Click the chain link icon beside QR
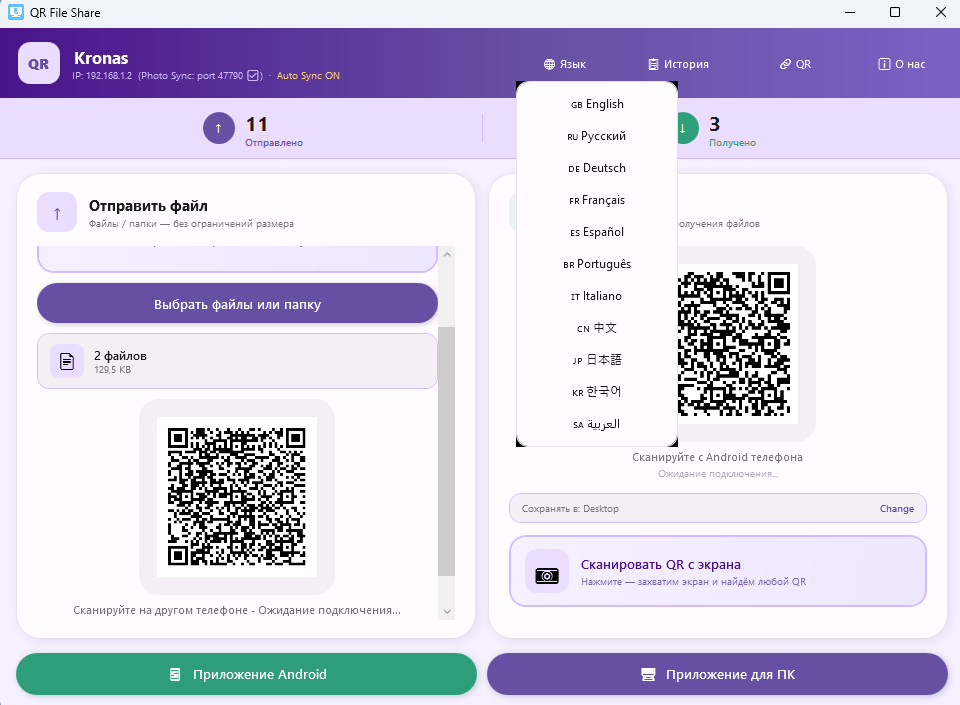 click(x=785, y=64)
